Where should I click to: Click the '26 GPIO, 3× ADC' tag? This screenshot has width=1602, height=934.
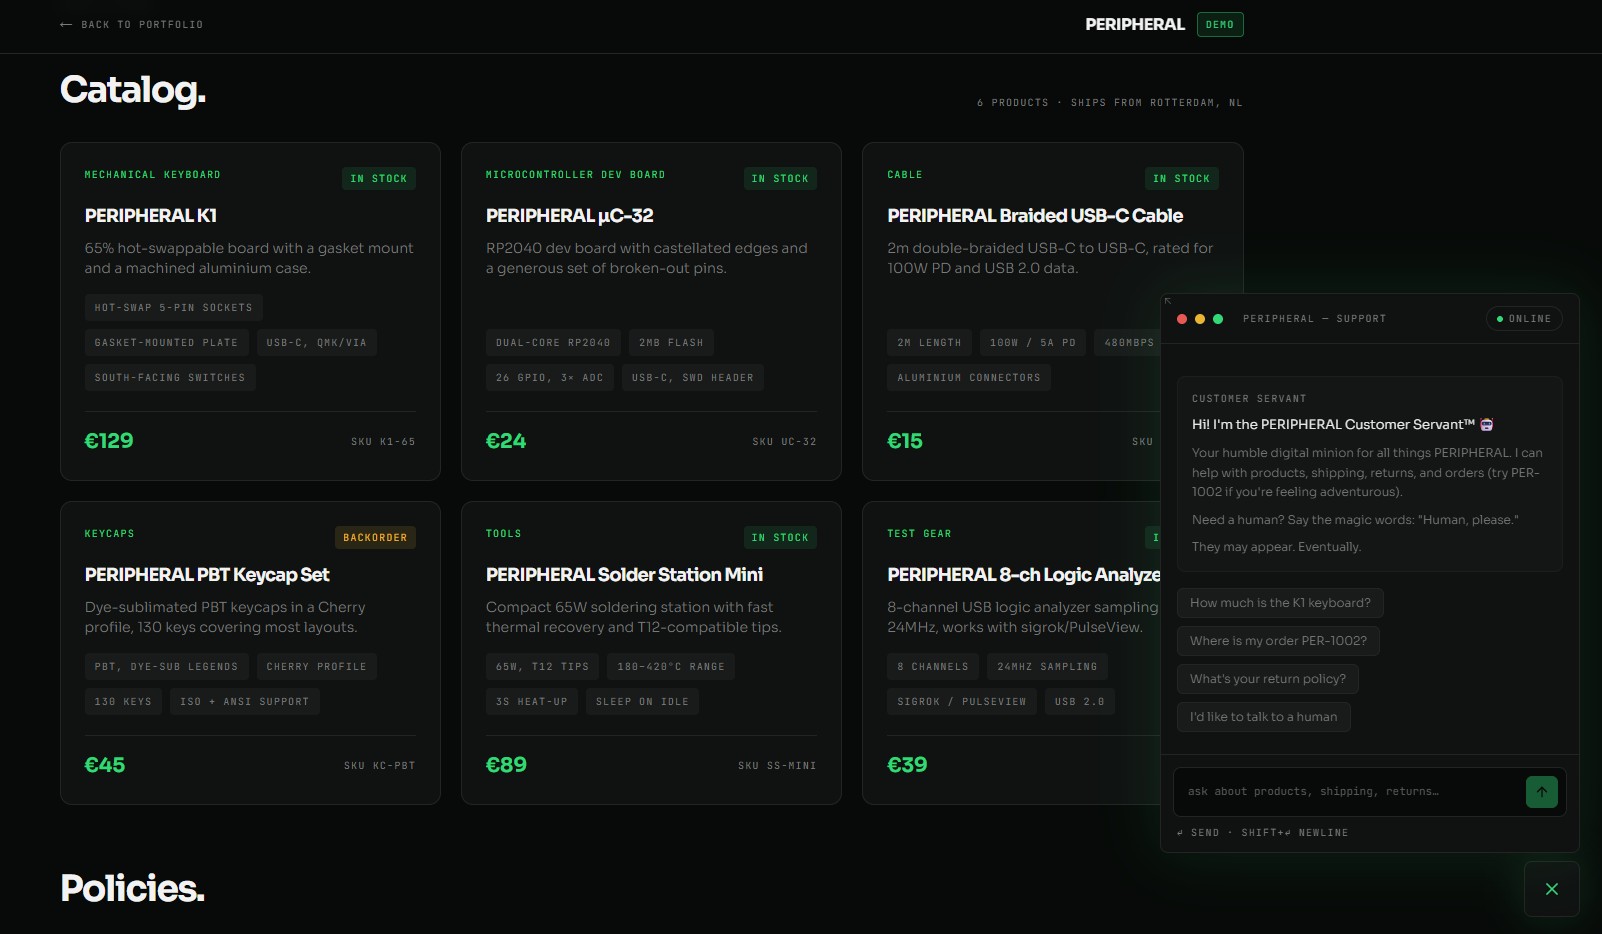[549, 378]
